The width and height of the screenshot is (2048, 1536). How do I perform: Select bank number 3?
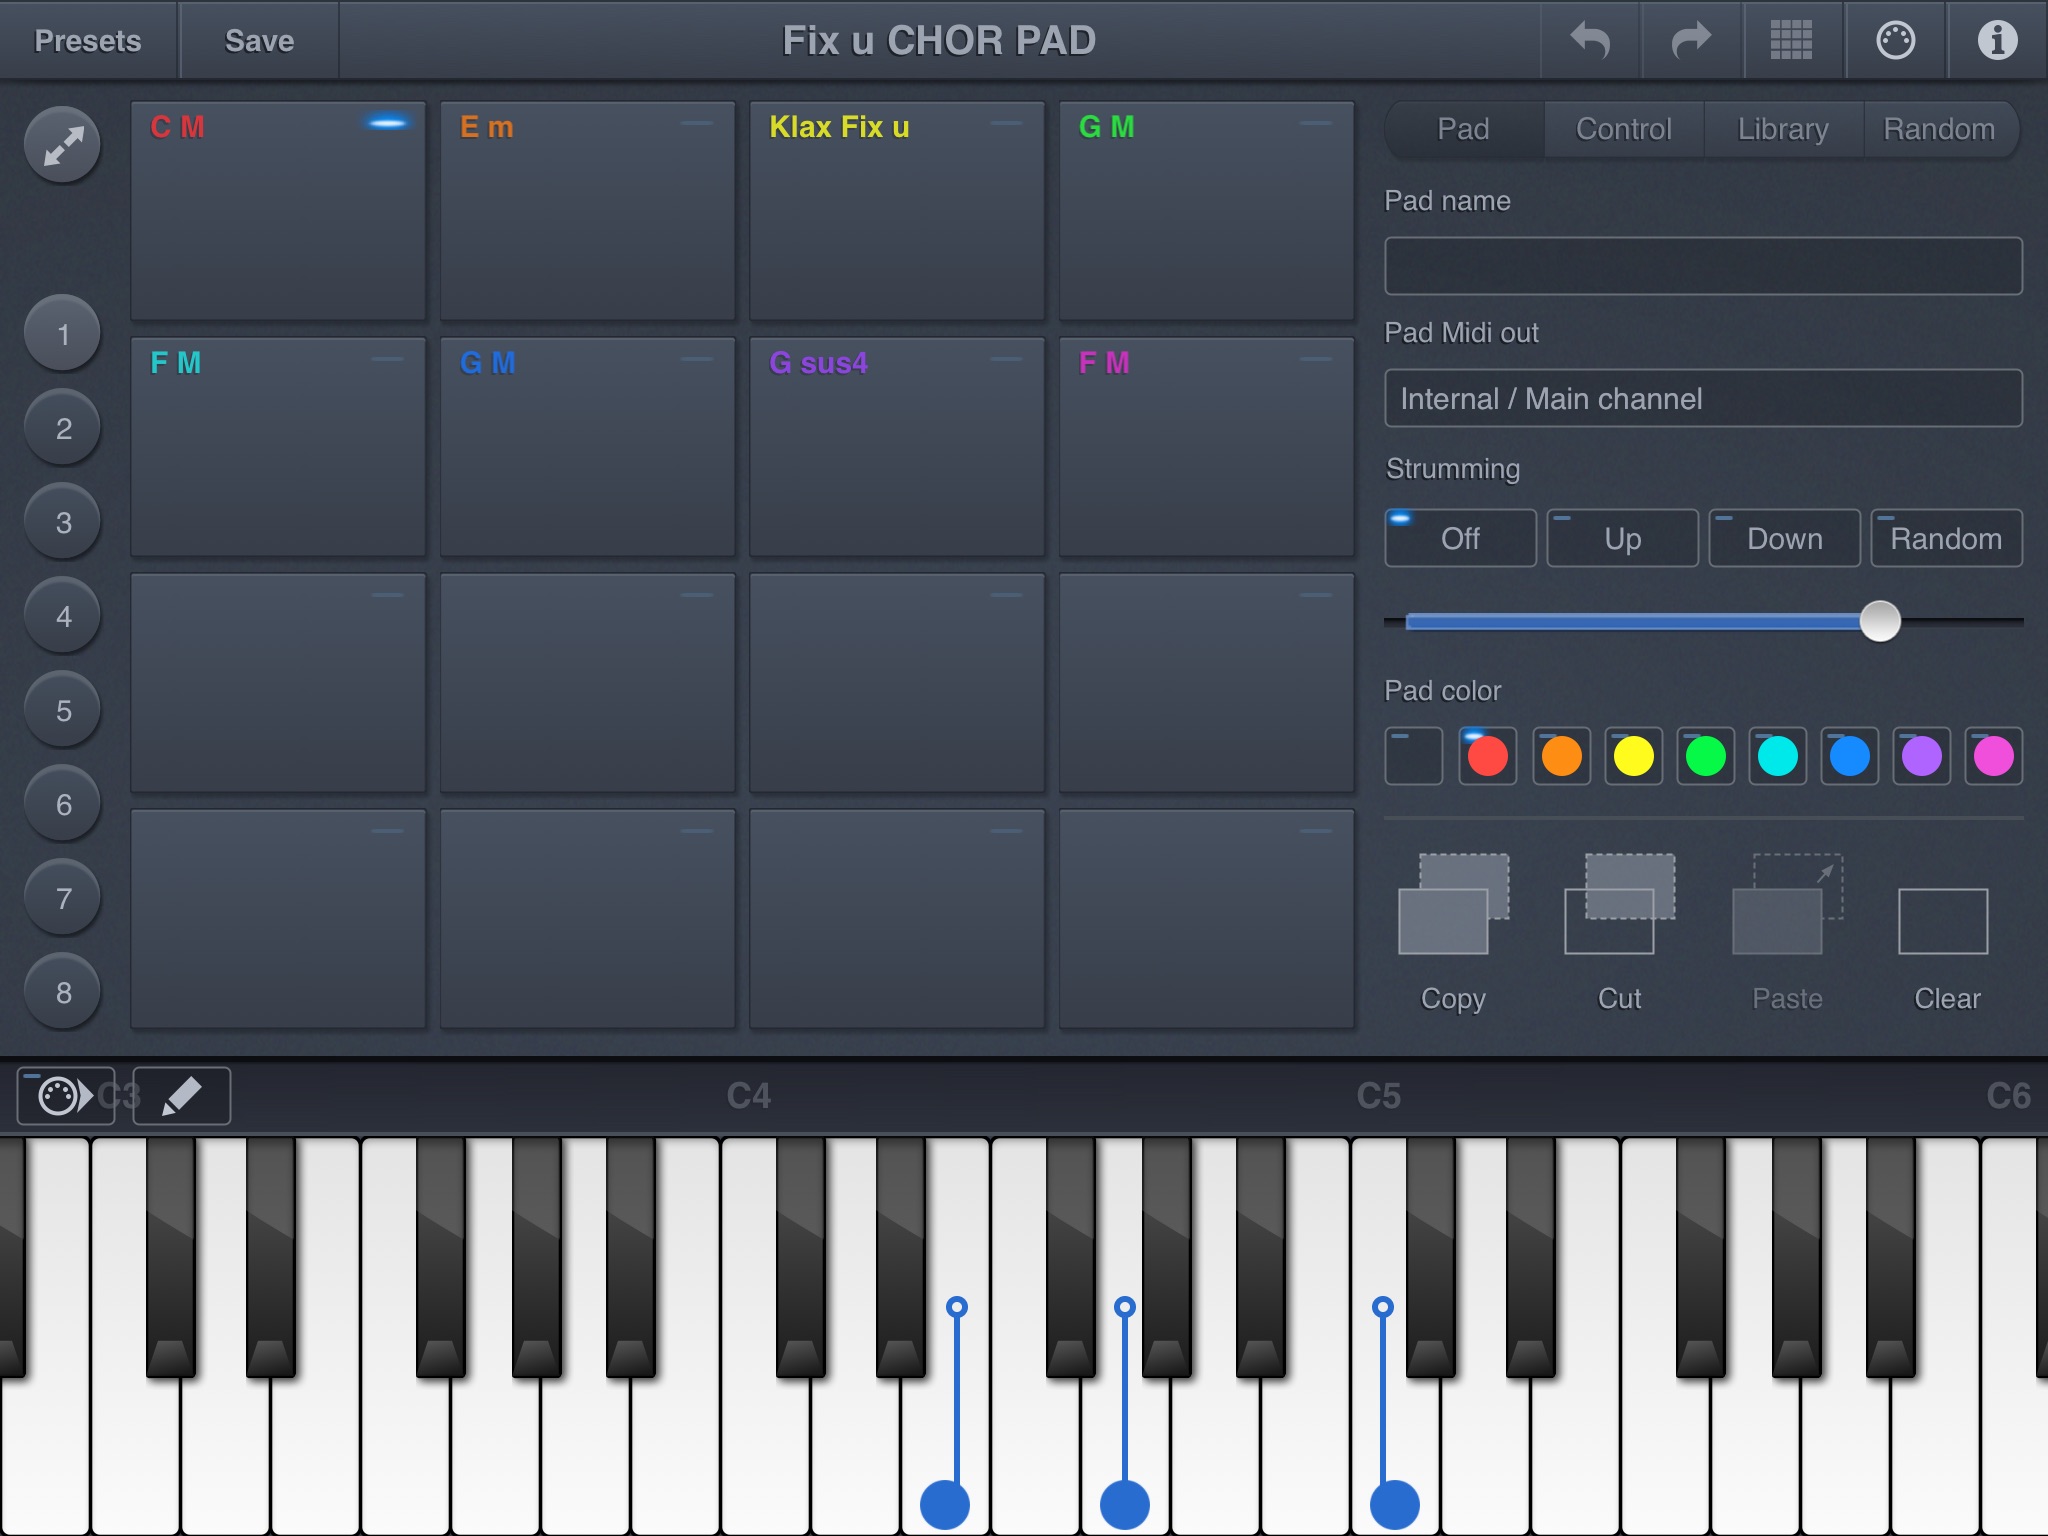[63, 522]
